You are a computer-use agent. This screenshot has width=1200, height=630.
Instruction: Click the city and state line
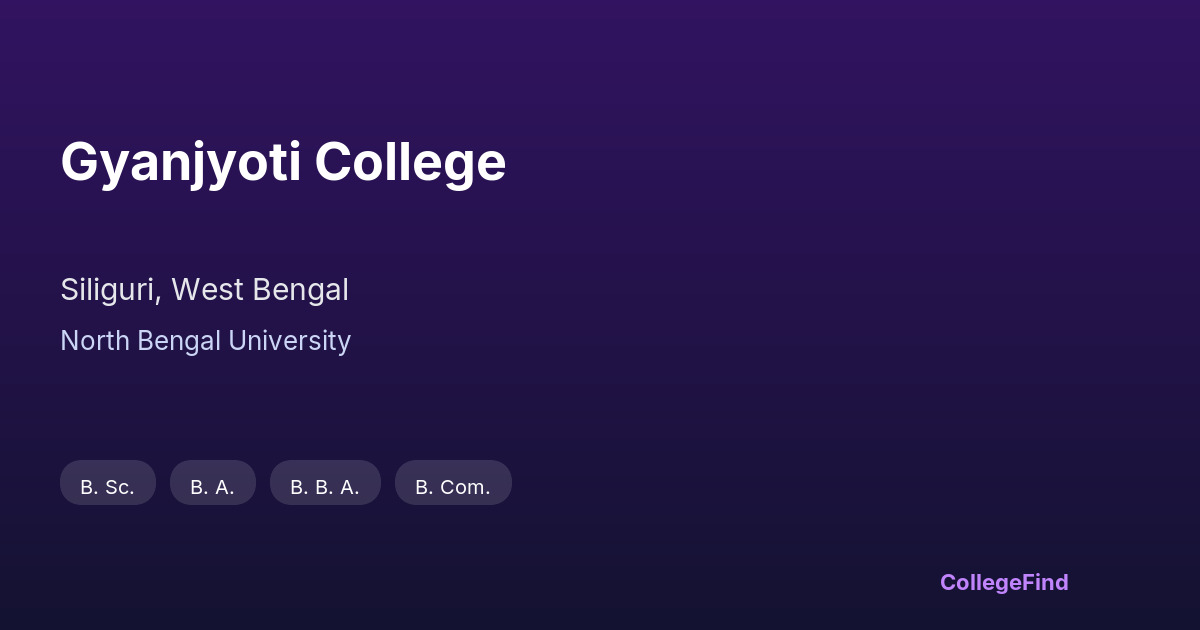coord(204,290)
